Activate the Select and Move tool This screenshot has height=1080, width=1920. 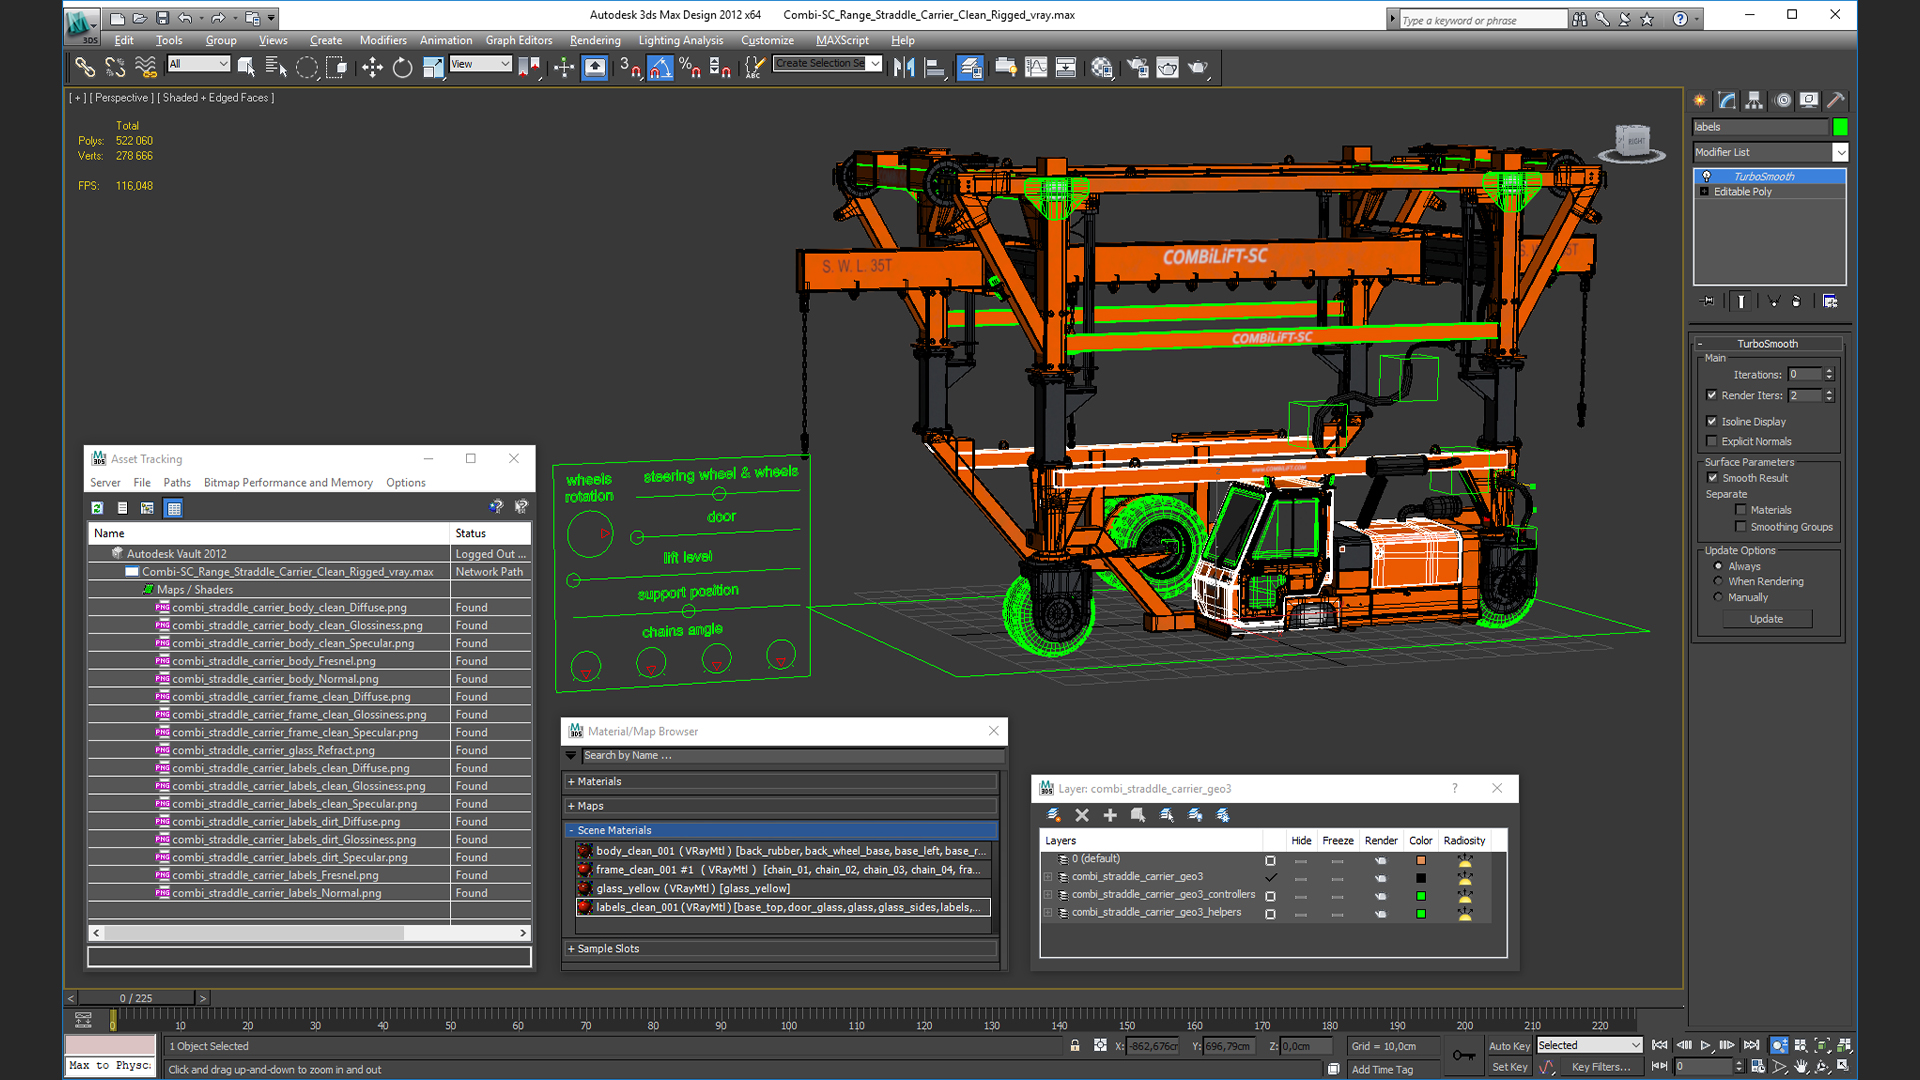click(x=372, y=67)
